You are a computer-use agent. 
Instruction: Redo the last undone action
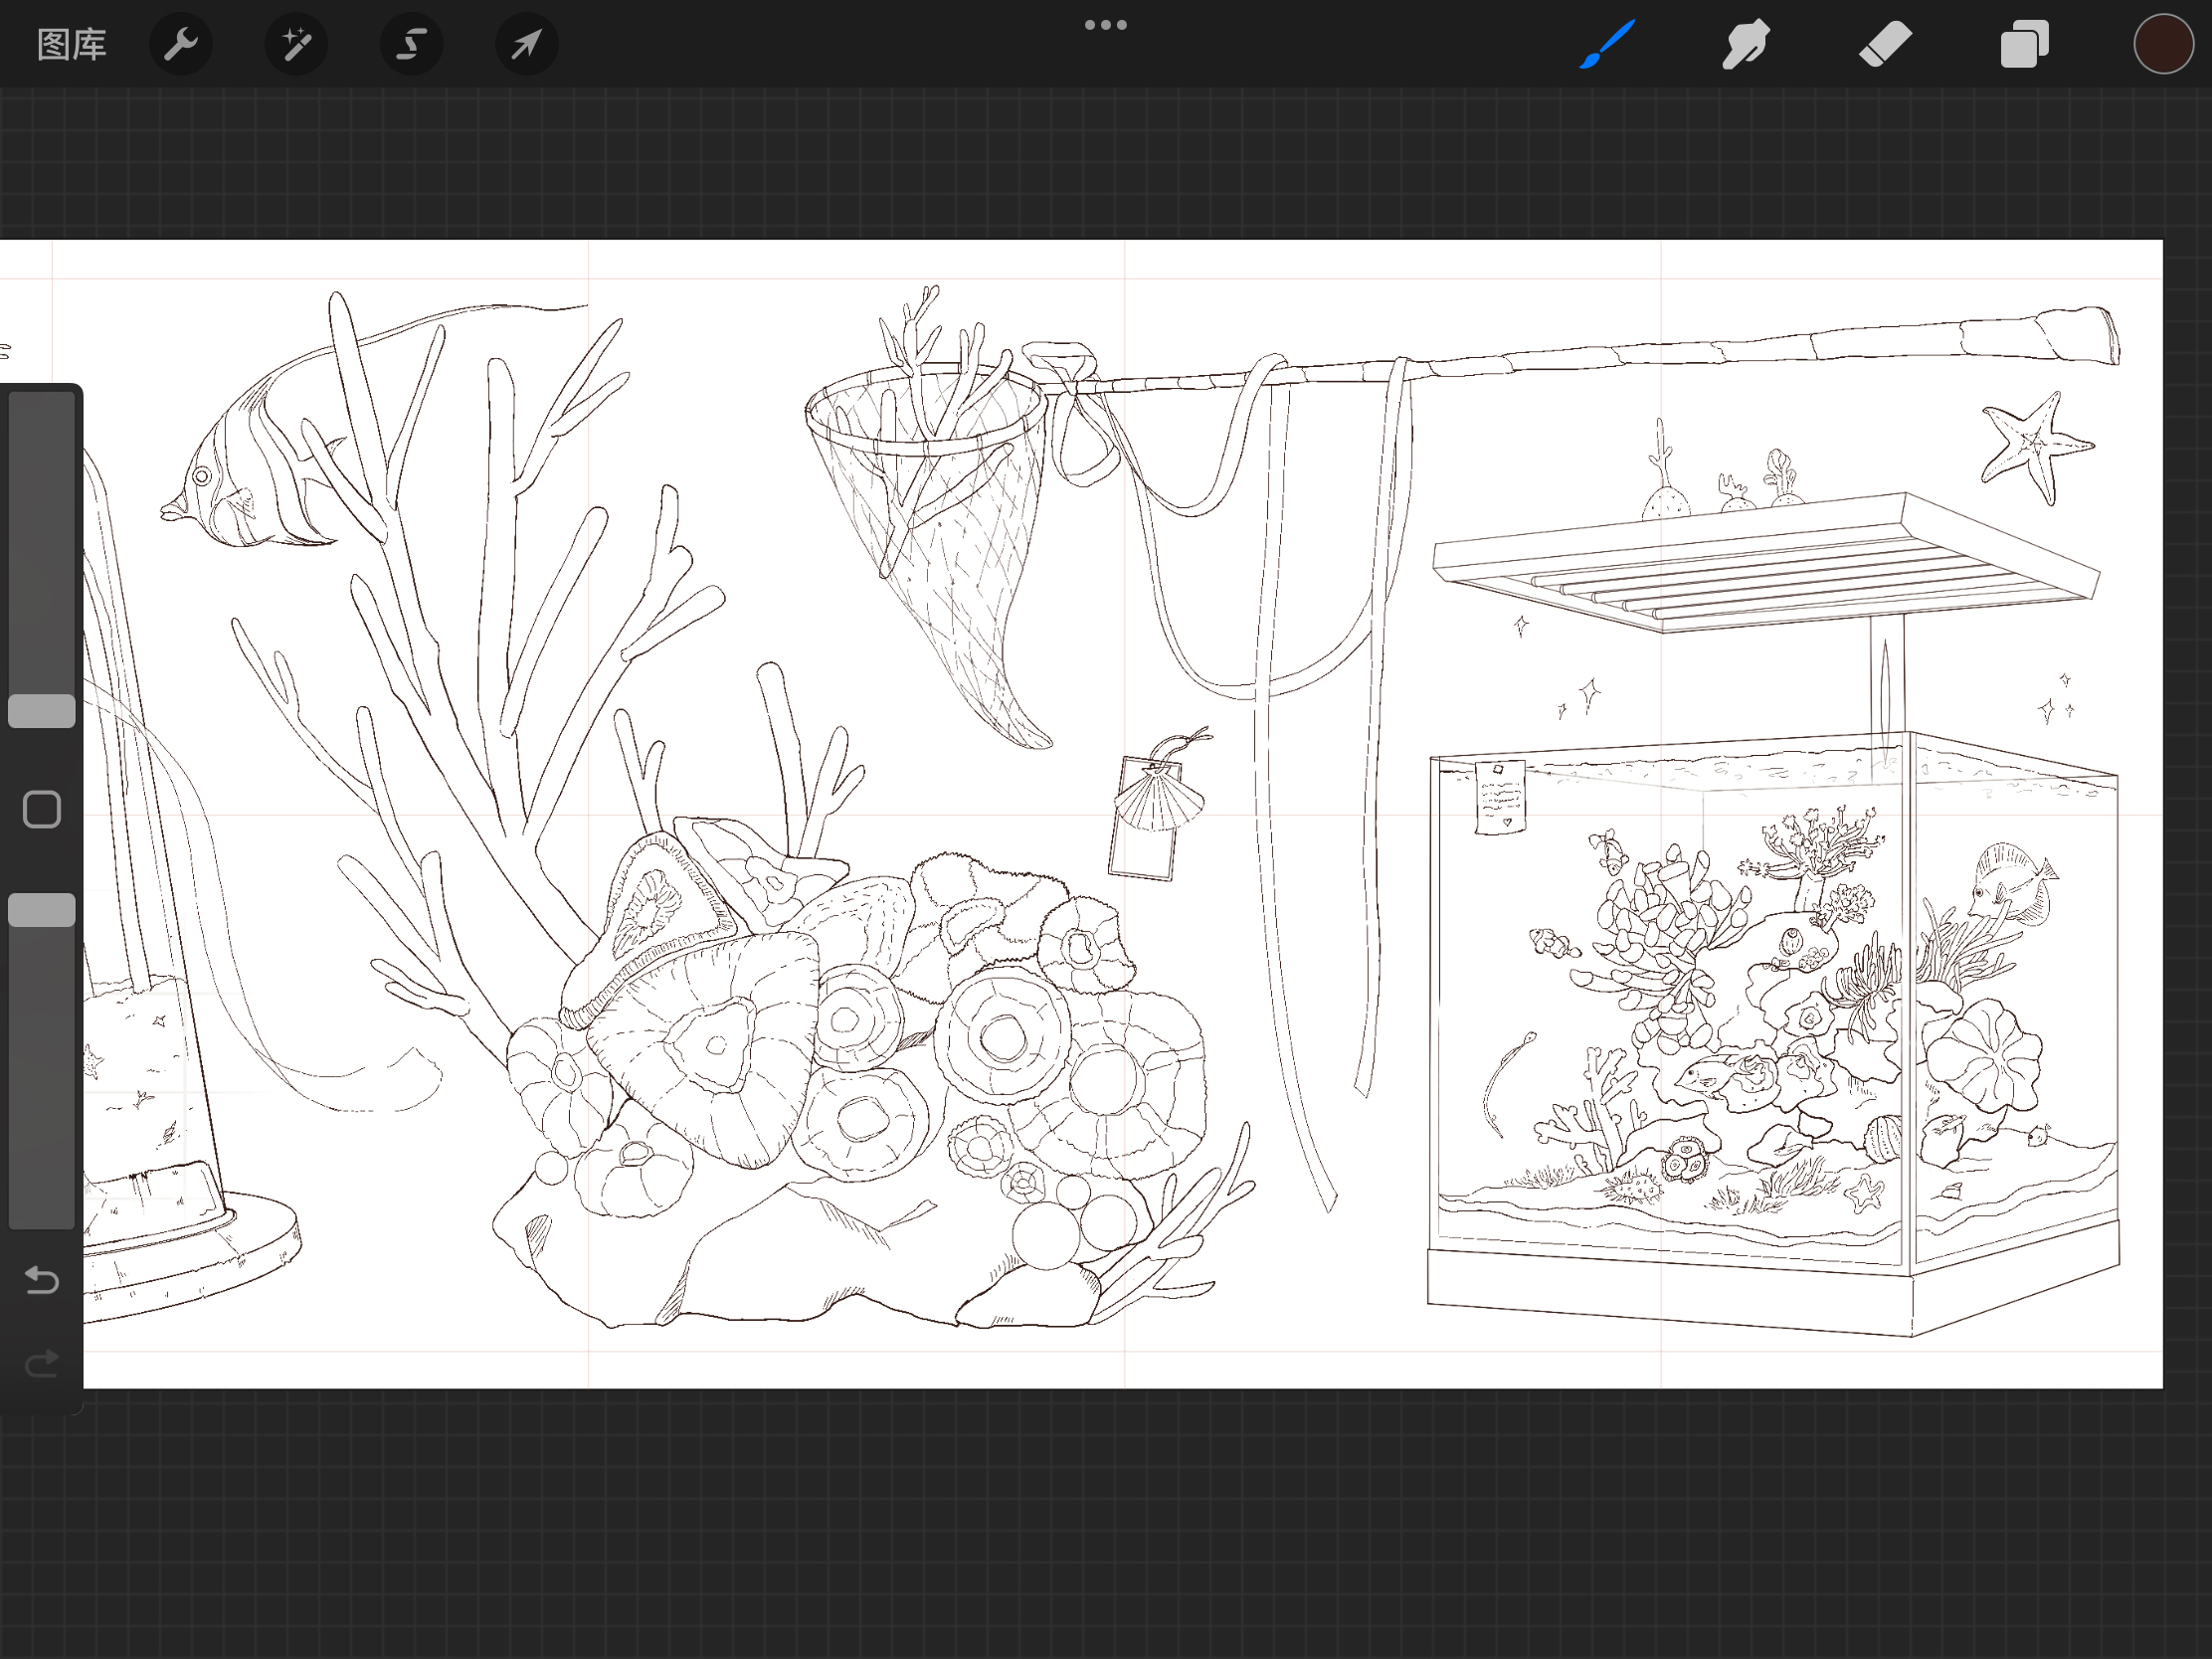coord(42,1364)
